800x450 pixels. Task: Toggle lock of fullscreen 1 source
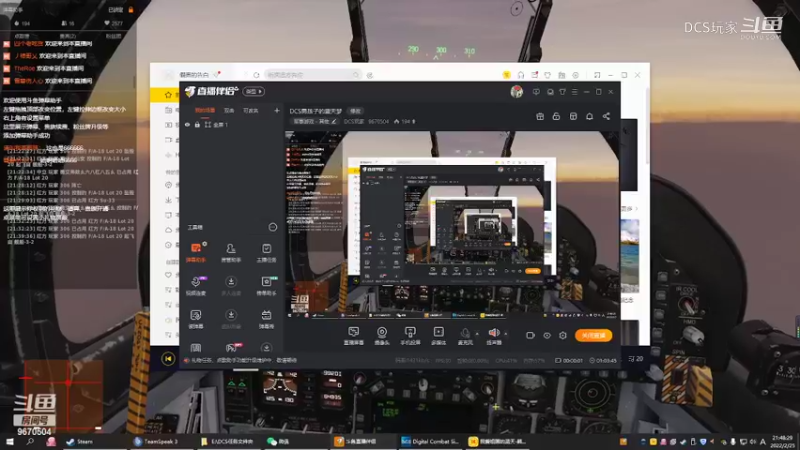197,124
